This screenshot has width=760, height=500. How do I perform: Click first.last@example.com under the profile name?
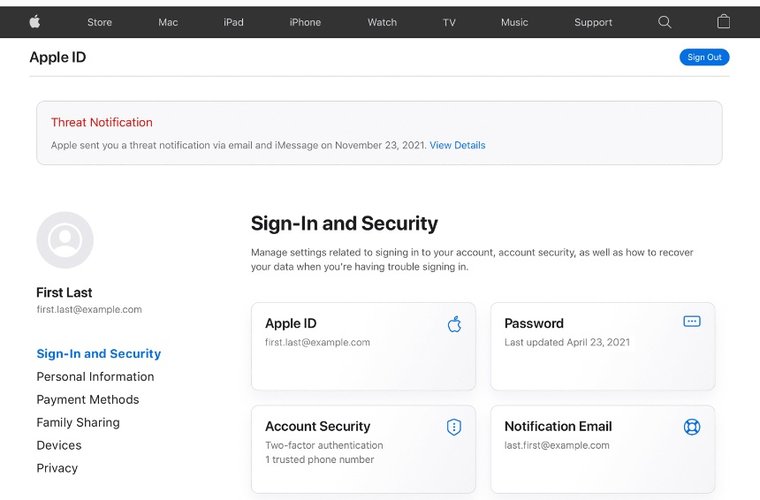coord(89,309)
